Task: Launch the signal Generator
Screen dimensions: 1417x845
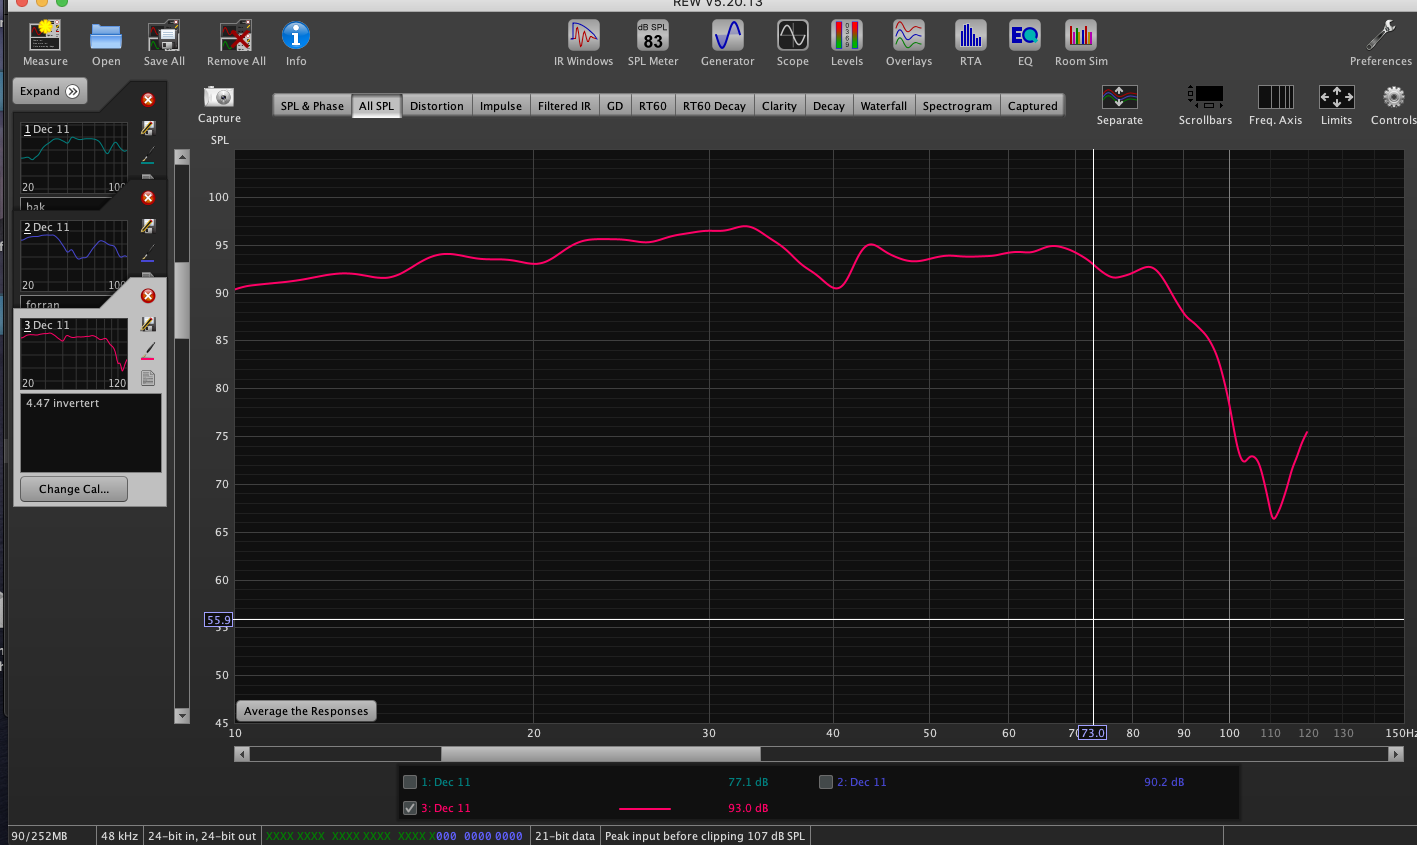Action: [727, 37]
